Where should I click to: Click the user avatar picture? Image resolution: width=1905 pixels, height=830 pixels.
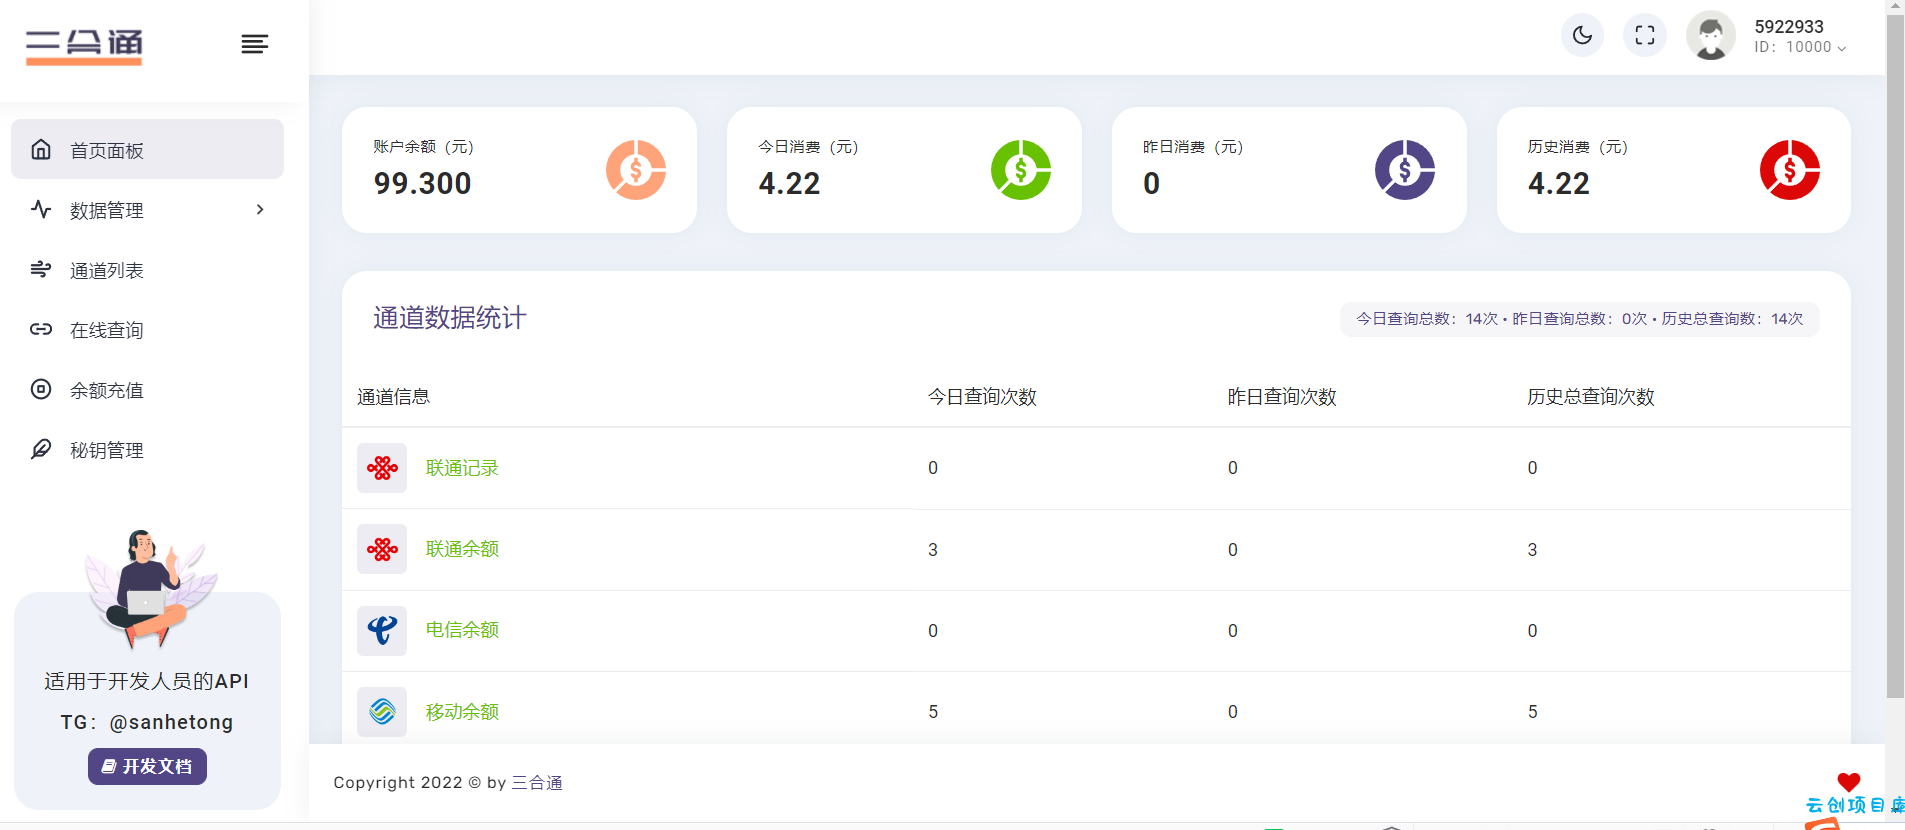coord(1711,36)
